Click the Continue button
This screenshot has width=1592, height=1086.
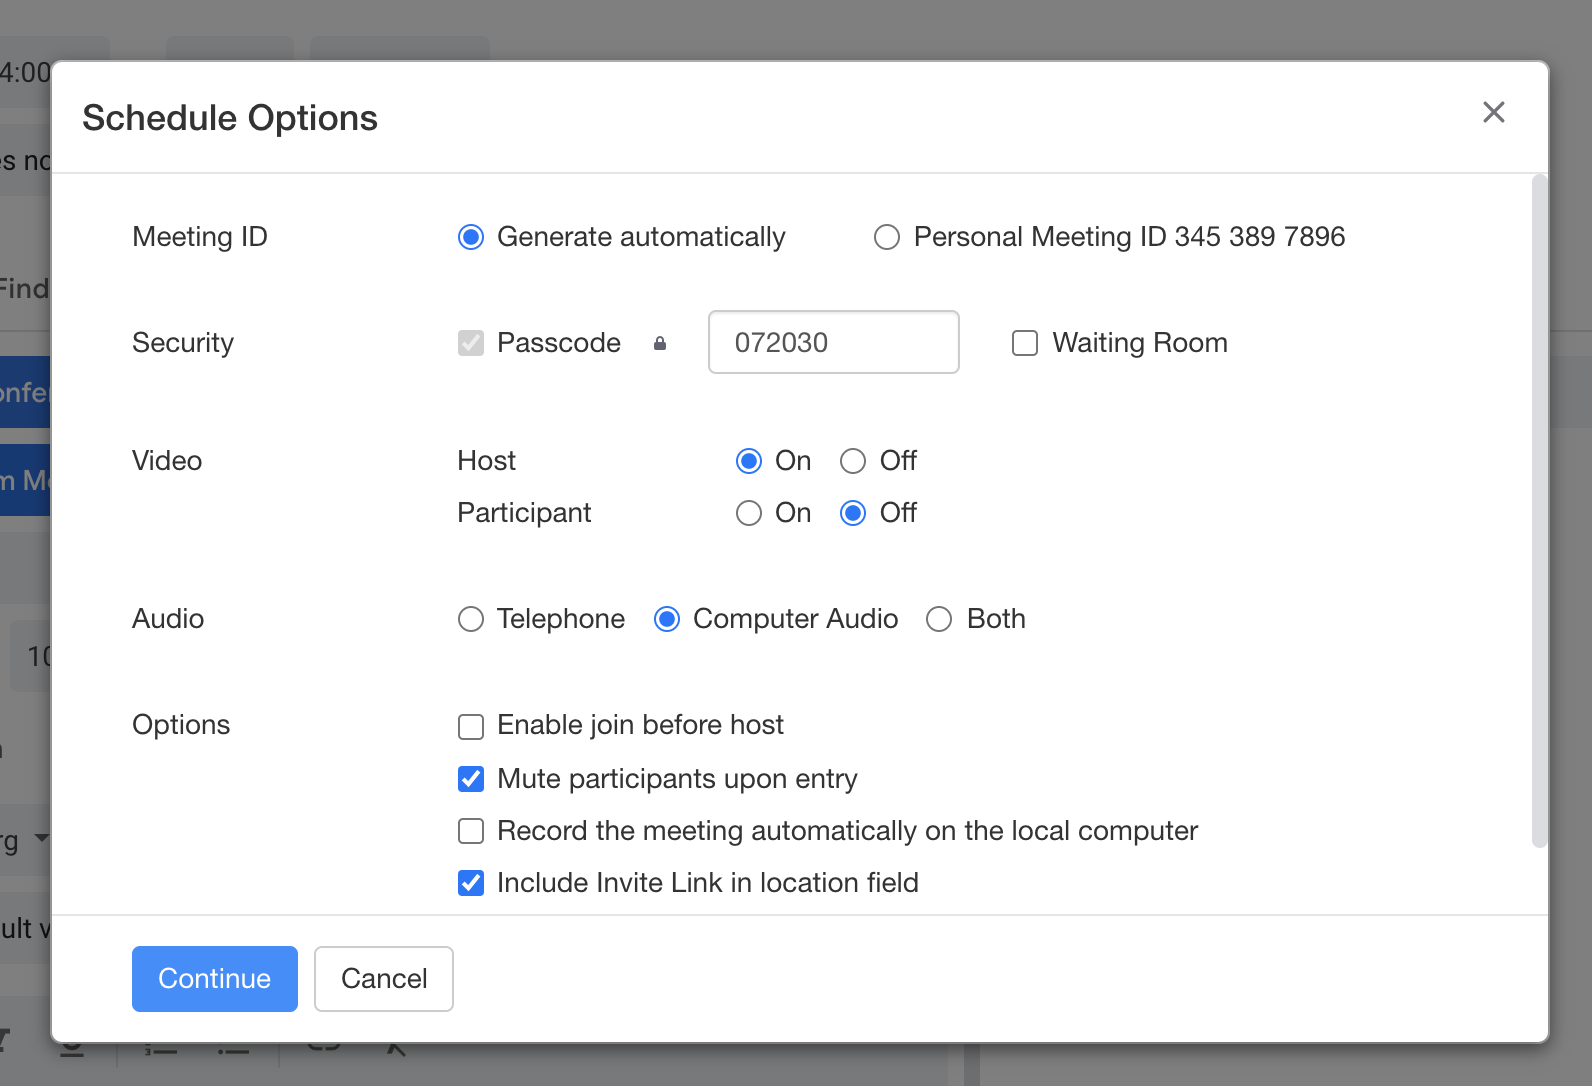215,979
